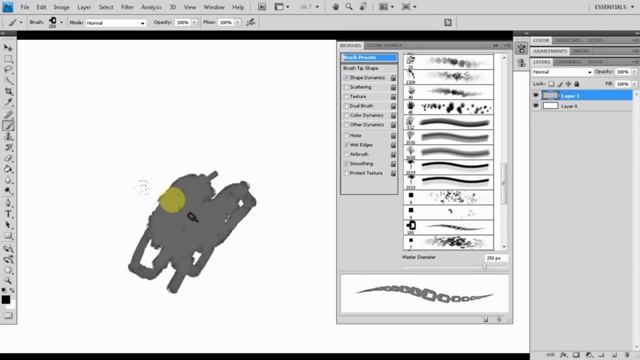
Task: Click the foreground color swatch
Action: pos(6,300)
